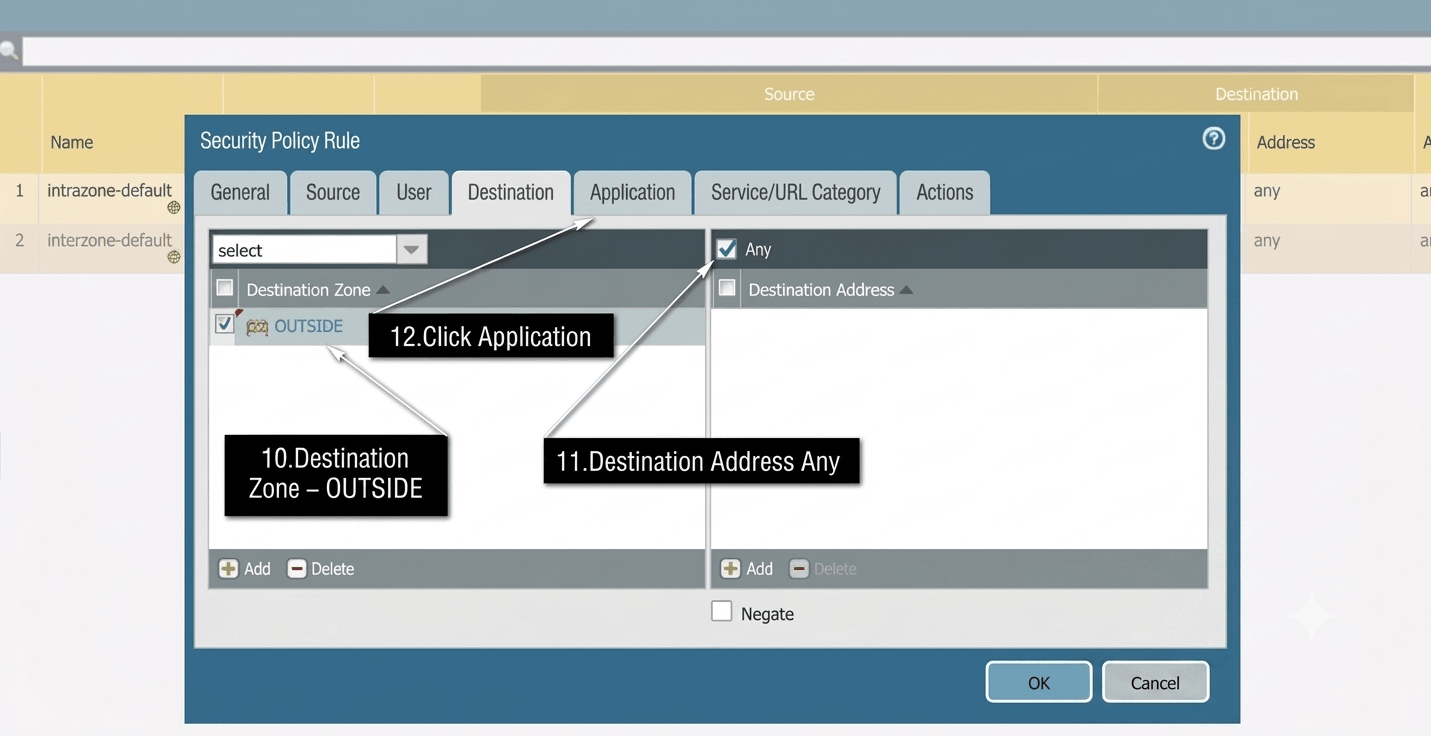Screen dimensions: 1431x736
Task: Open the Application tab
Action: coord(632,192)
